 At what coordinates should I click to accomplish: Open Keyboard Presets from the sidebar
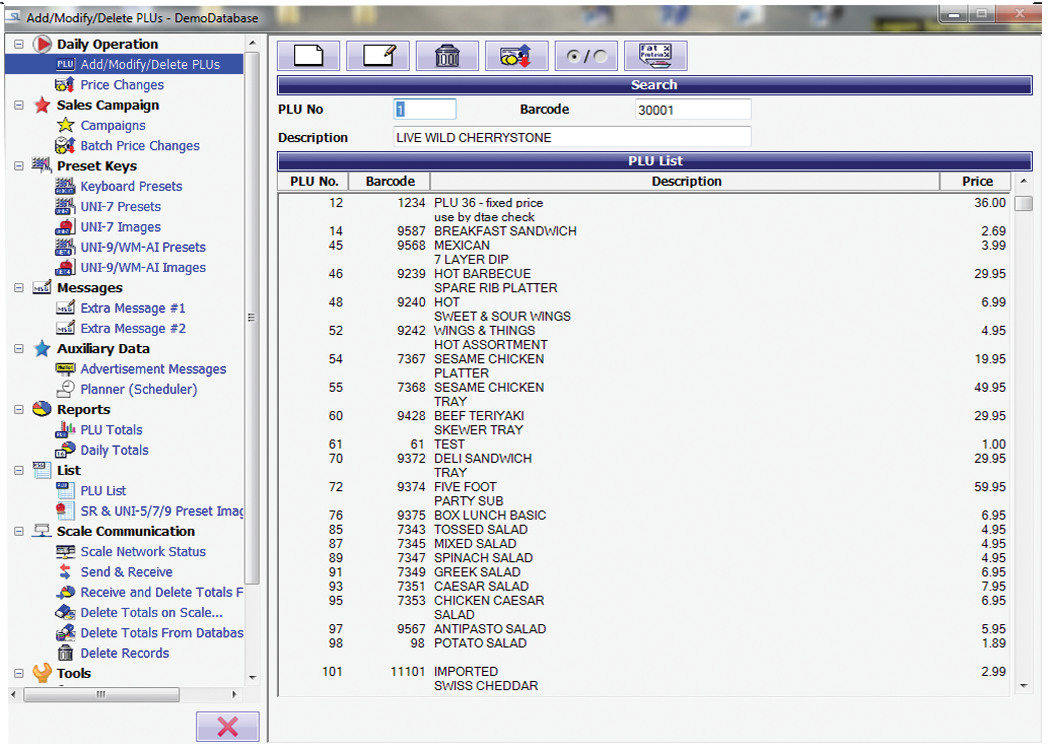[131, 186]
